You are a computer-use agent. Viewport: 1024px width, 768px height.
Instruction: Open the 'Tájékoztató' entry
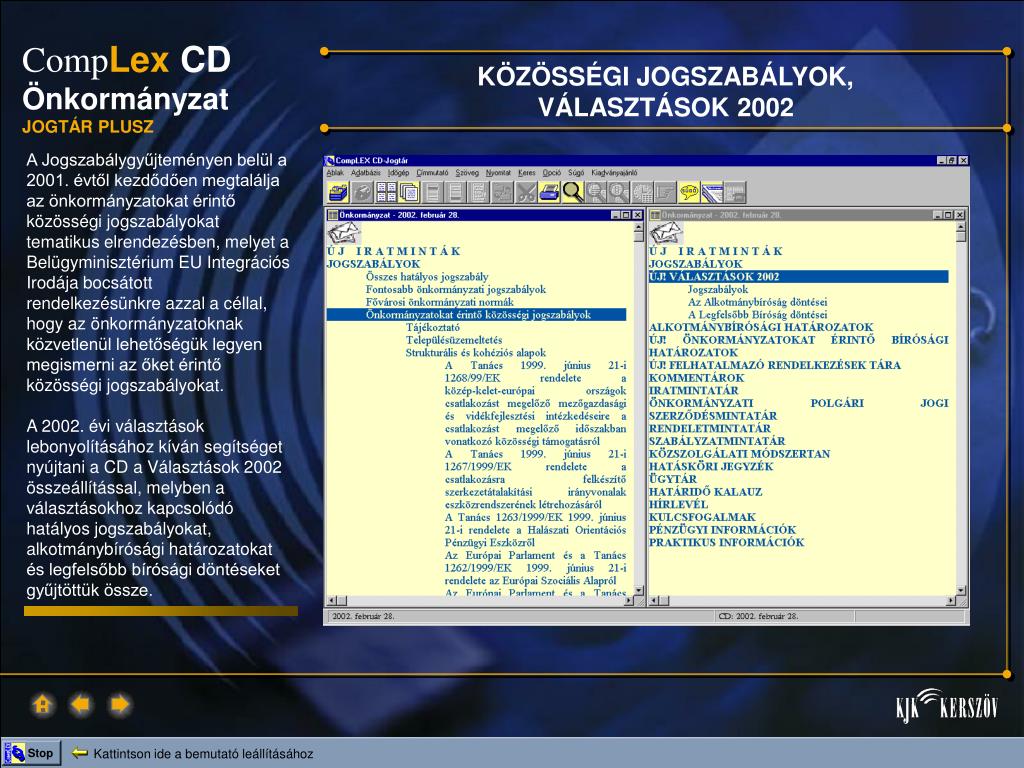(432, 328)
